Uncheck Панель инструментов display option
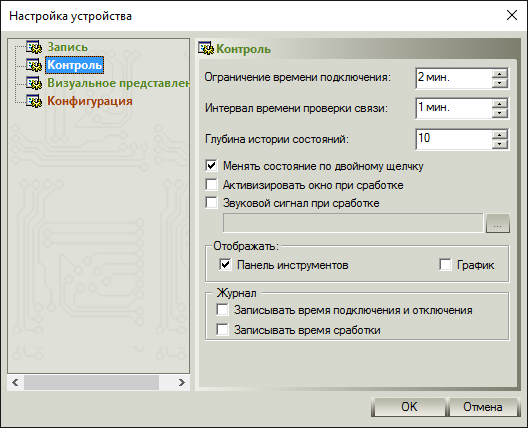This screenshot has height=428, width=528. [x=225, y=265]
